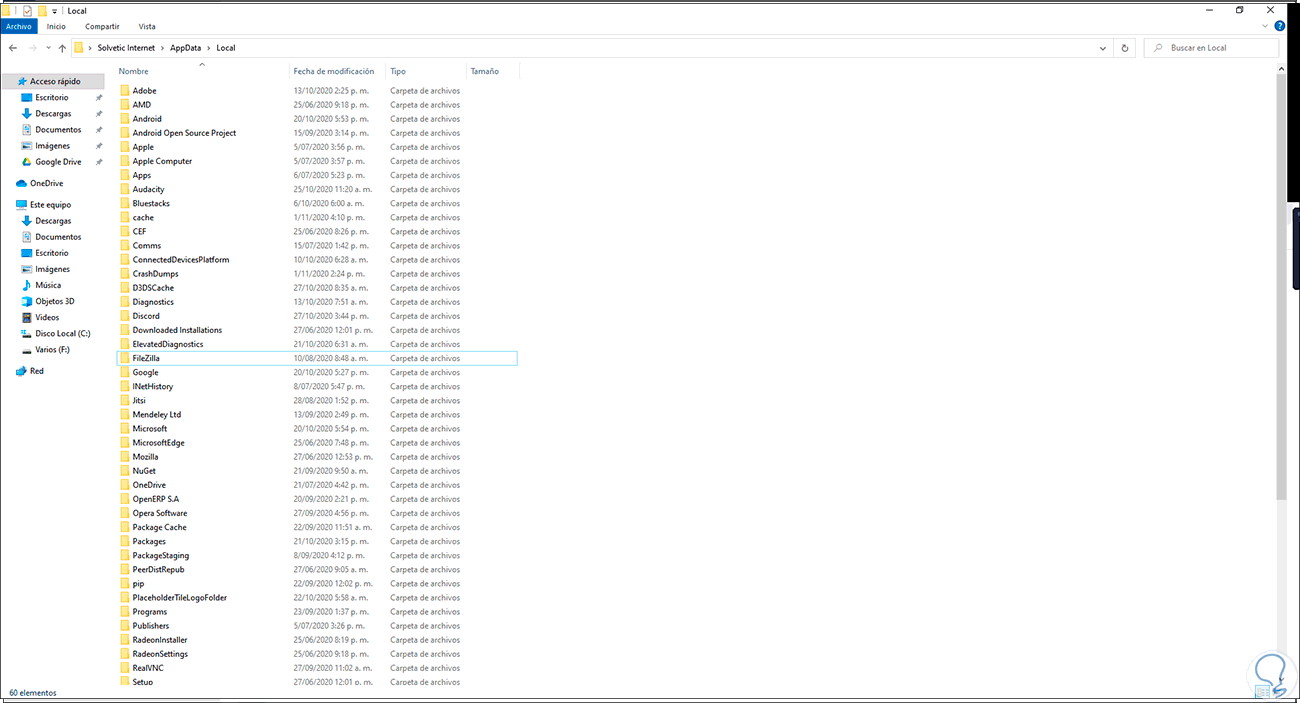1300x703 pixels.
Task: Select Imágenes under Este equipo
Action: click(53, 269)
